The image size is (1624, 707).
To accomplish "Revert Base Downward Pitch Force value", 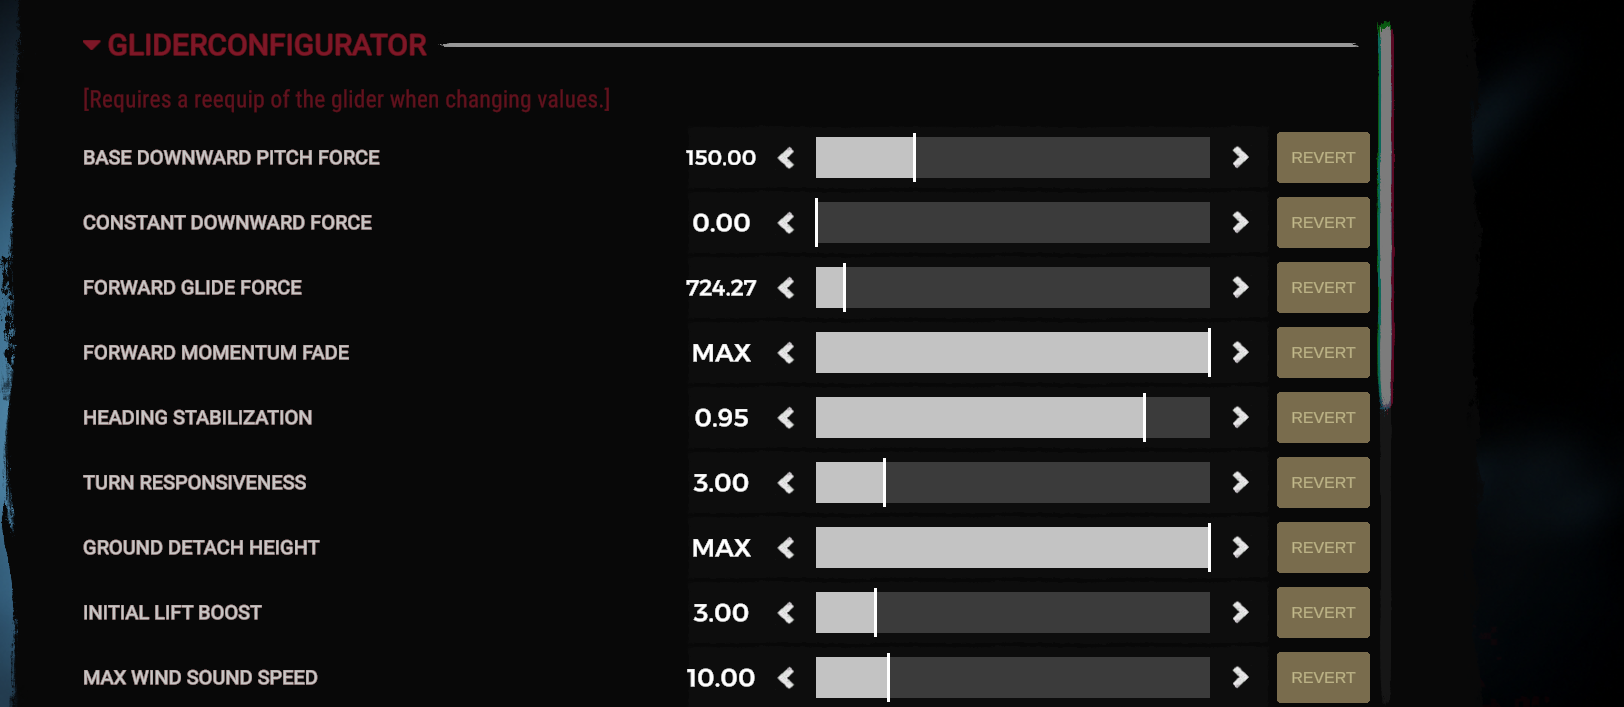I will click(x=1322, y=158).
